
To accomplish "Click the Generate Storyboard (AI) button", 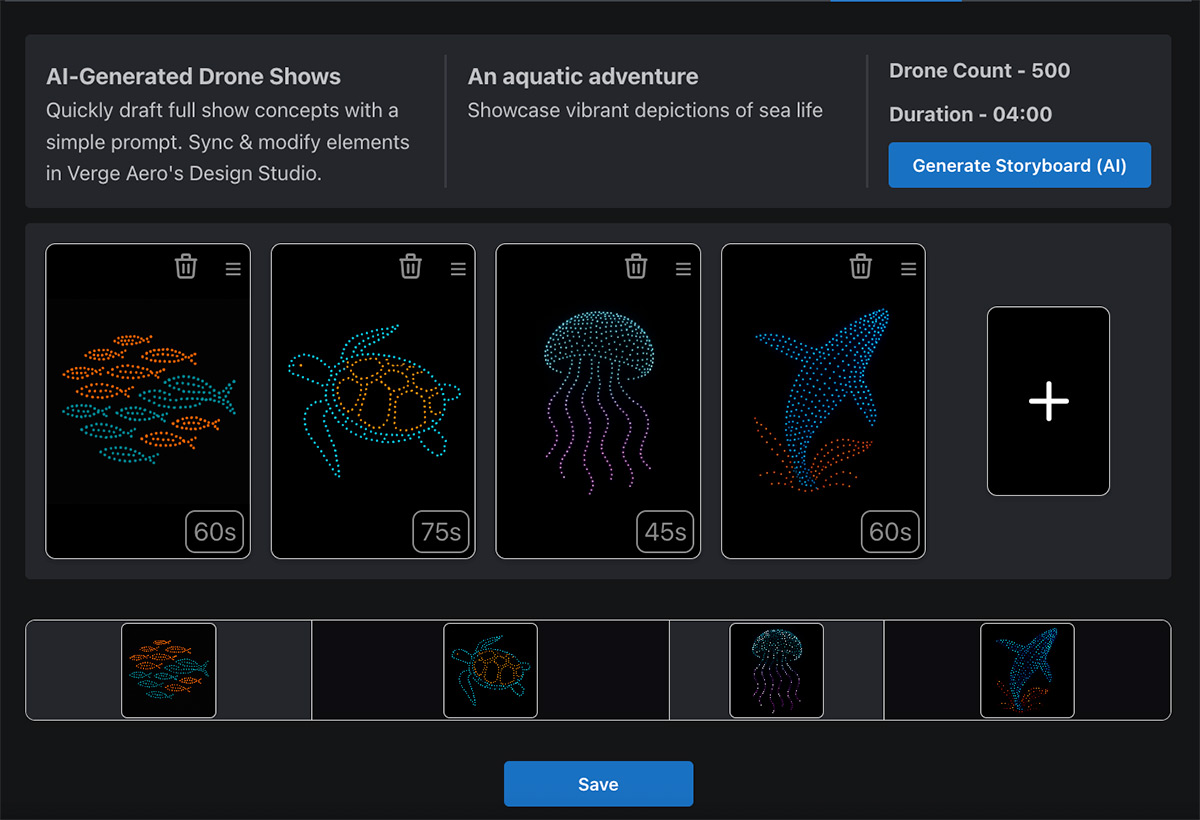I will [1019, 166].
